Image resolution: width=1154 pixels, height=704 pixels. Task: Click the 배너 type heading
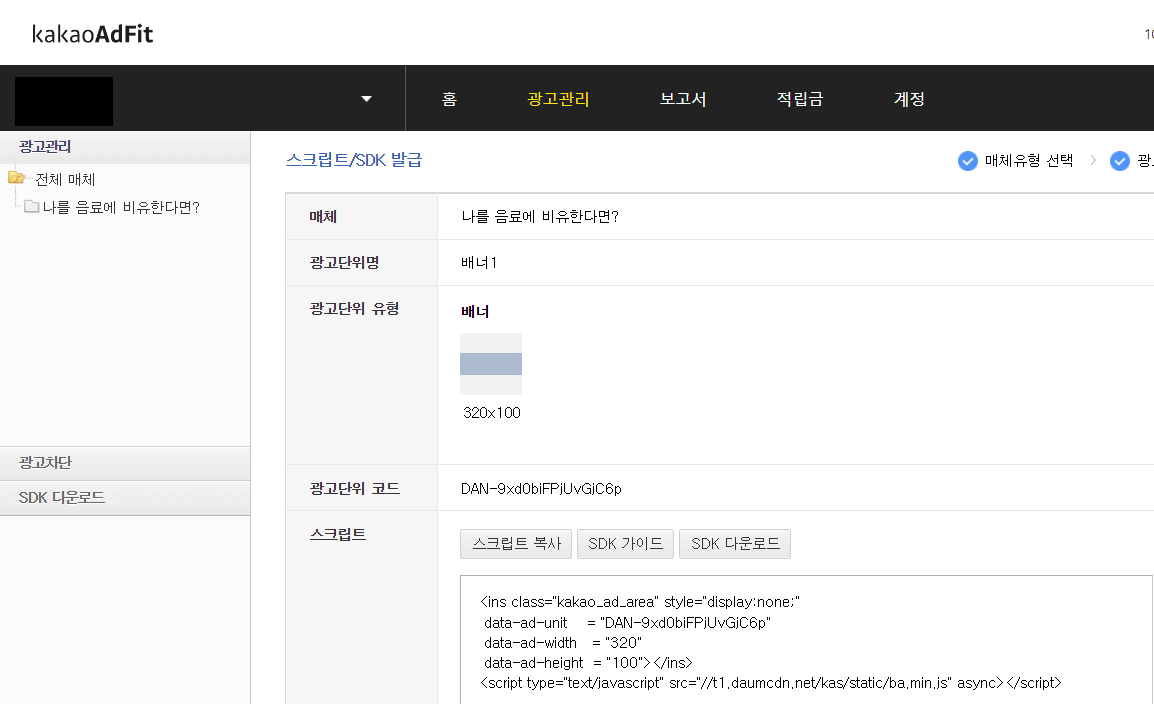(x=475, y=311)
